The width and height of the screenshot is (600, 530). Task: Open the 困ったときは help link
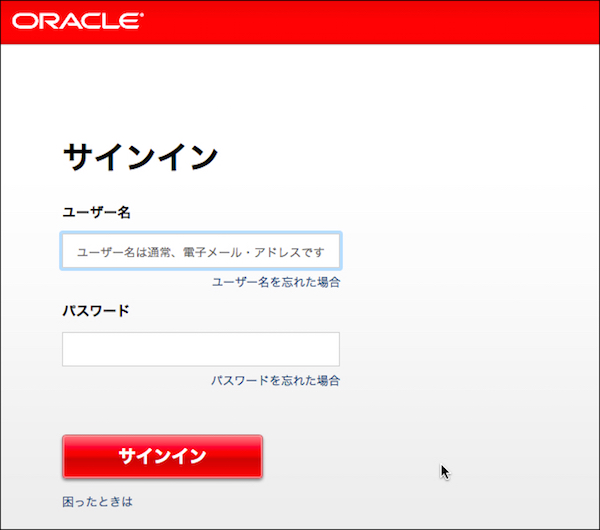pyautogui.click(x=97, y=501)
